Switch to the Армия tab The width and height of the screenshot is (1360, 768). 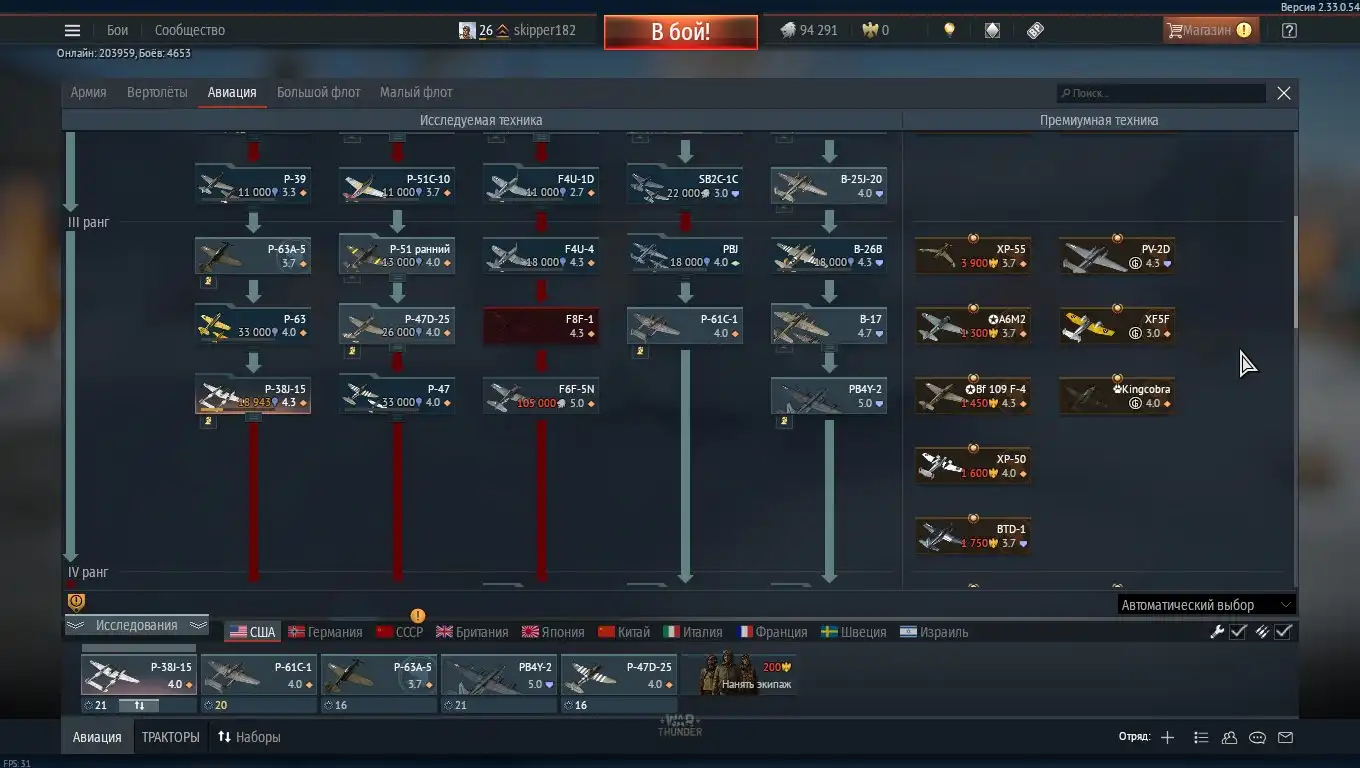[88, 92]
